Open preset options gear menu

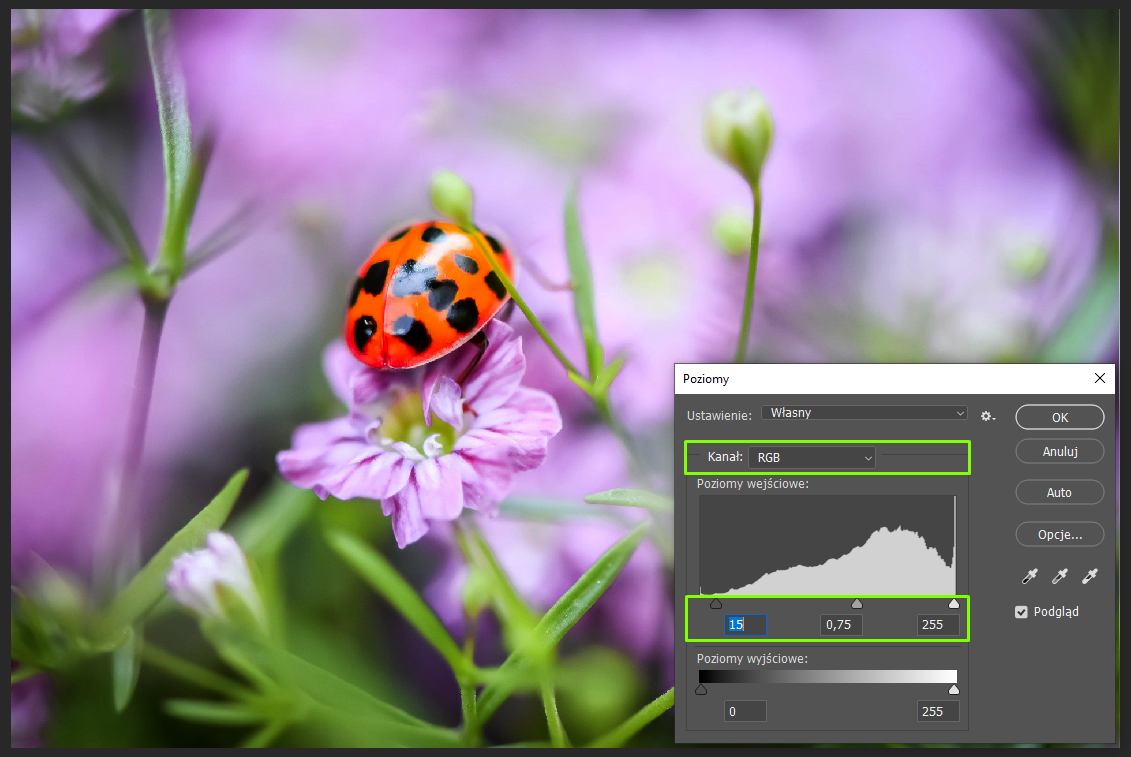coord(987,416)
